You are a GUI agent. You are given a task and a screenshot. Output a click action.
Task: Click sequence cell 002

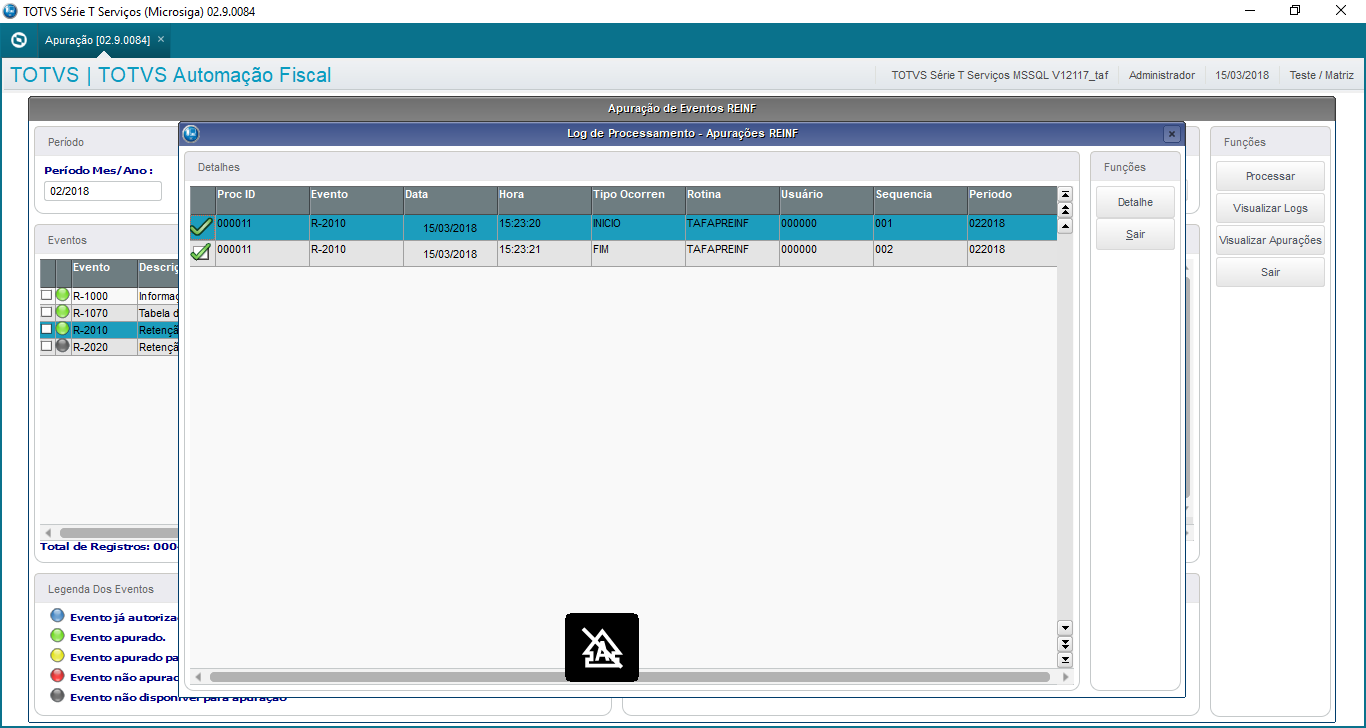[919, 253]
